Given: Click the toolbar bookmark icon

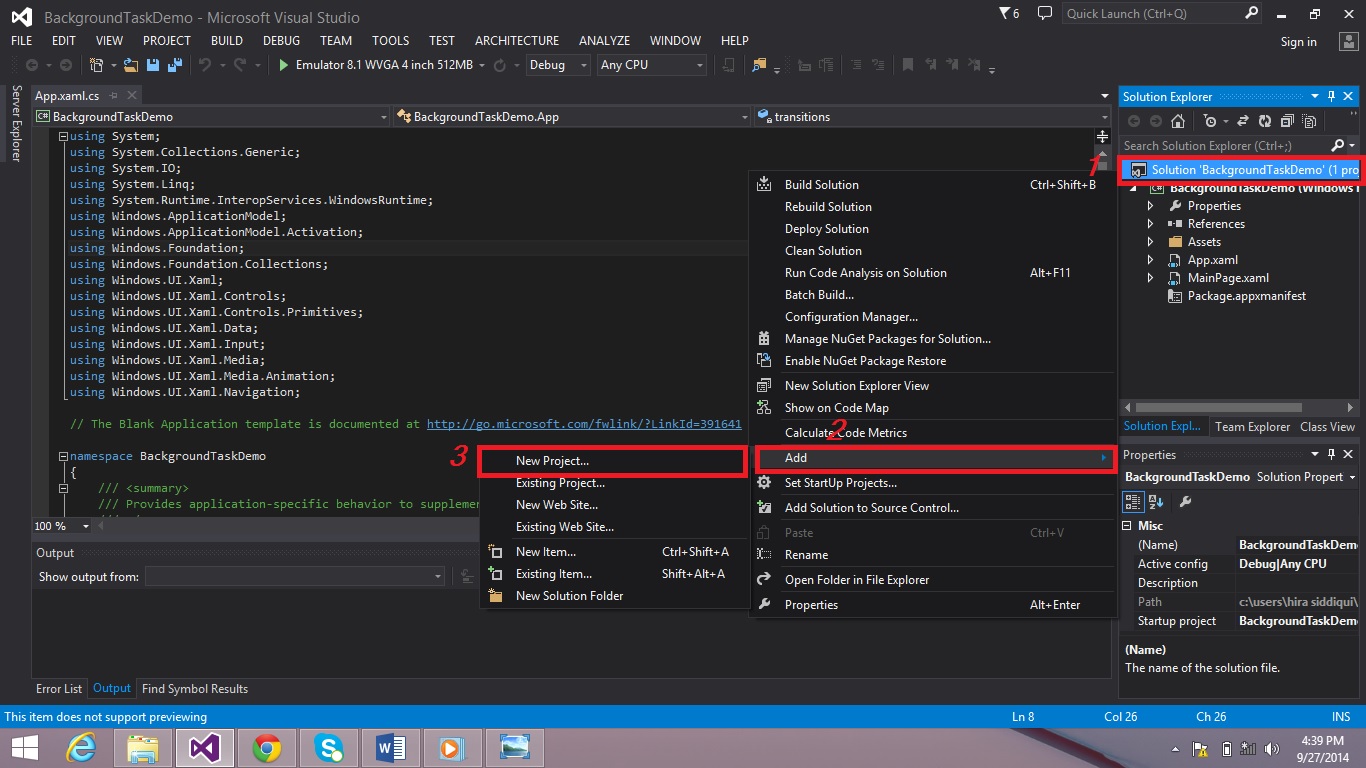Looking at the screenshot, I should pos(908,65).
